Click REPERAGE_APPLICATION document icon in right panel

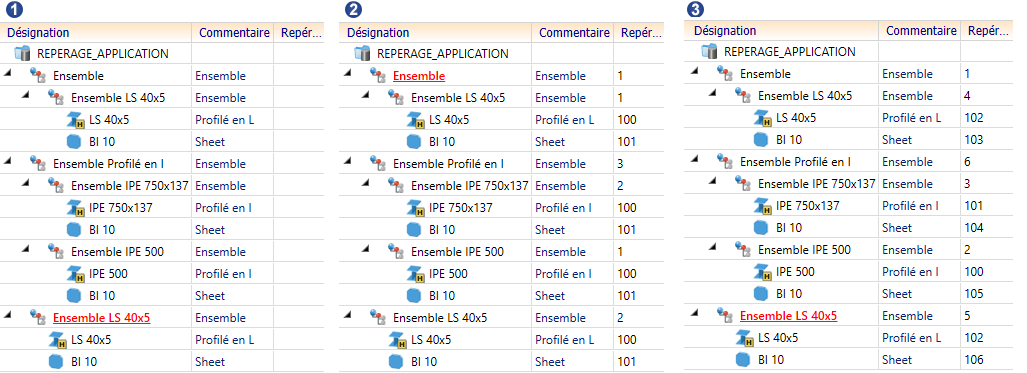coord(709,51)
